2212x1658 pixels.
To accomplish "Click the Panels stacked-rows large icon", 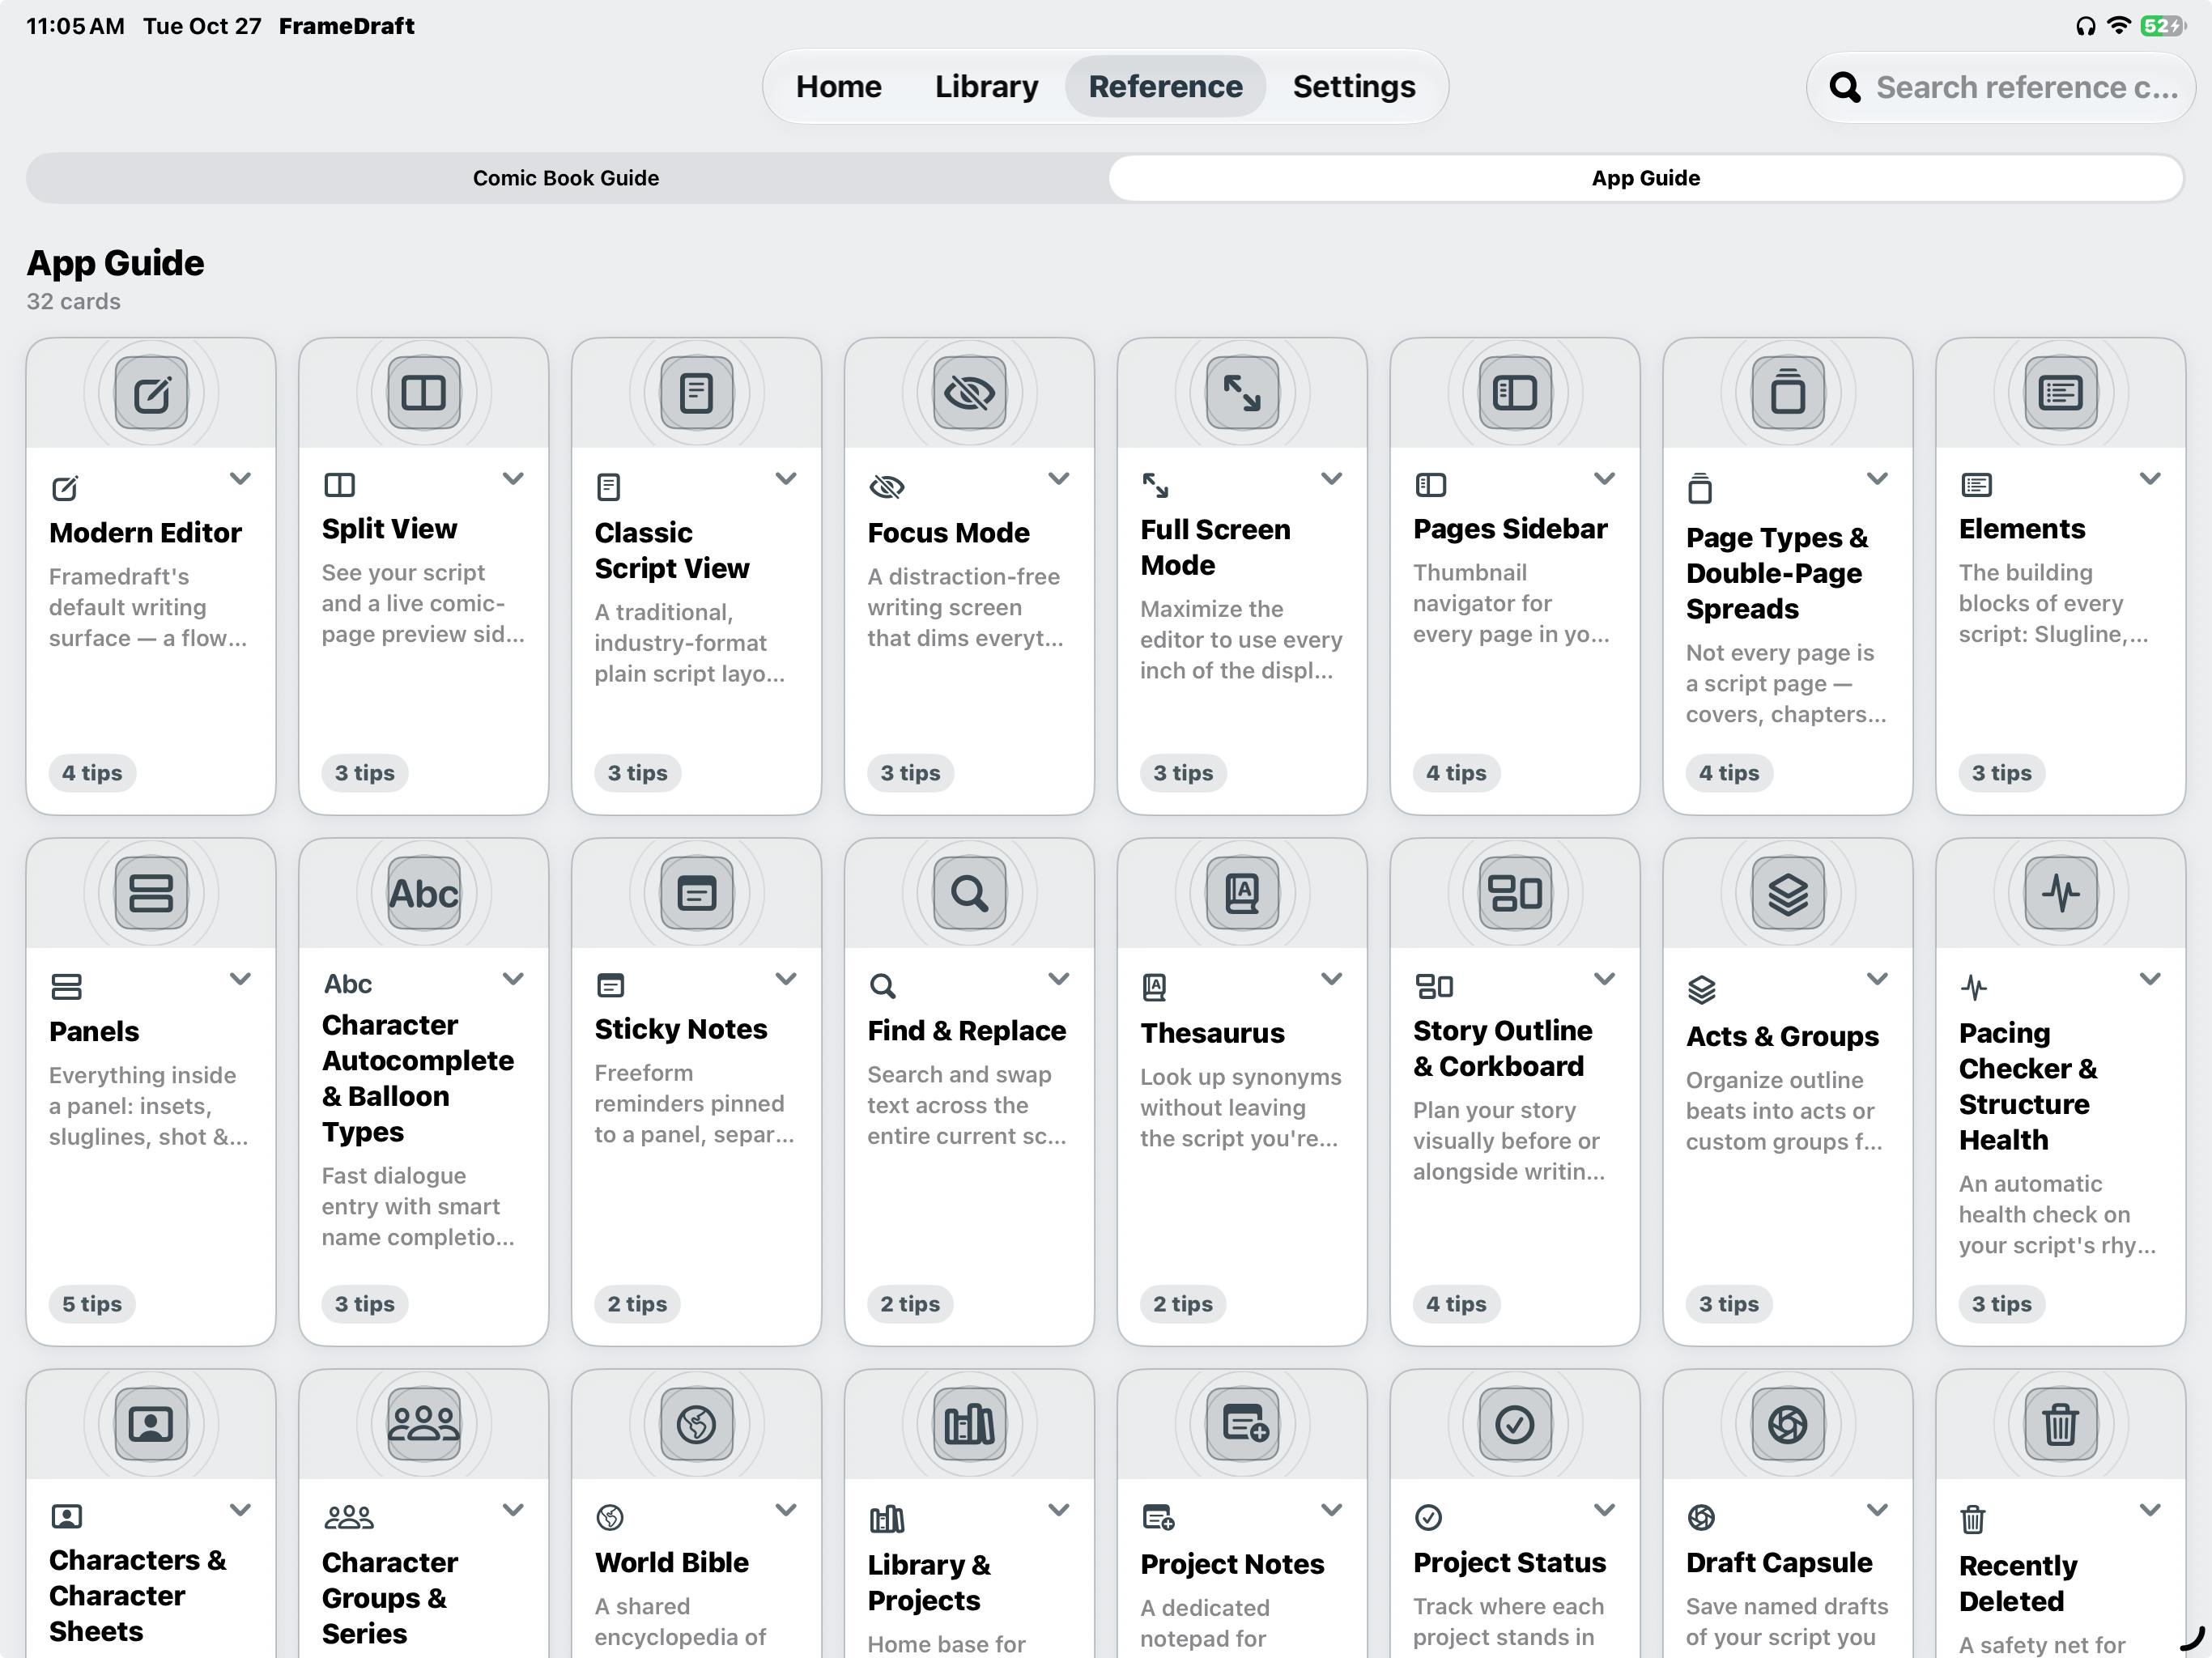I will [151, 893].
